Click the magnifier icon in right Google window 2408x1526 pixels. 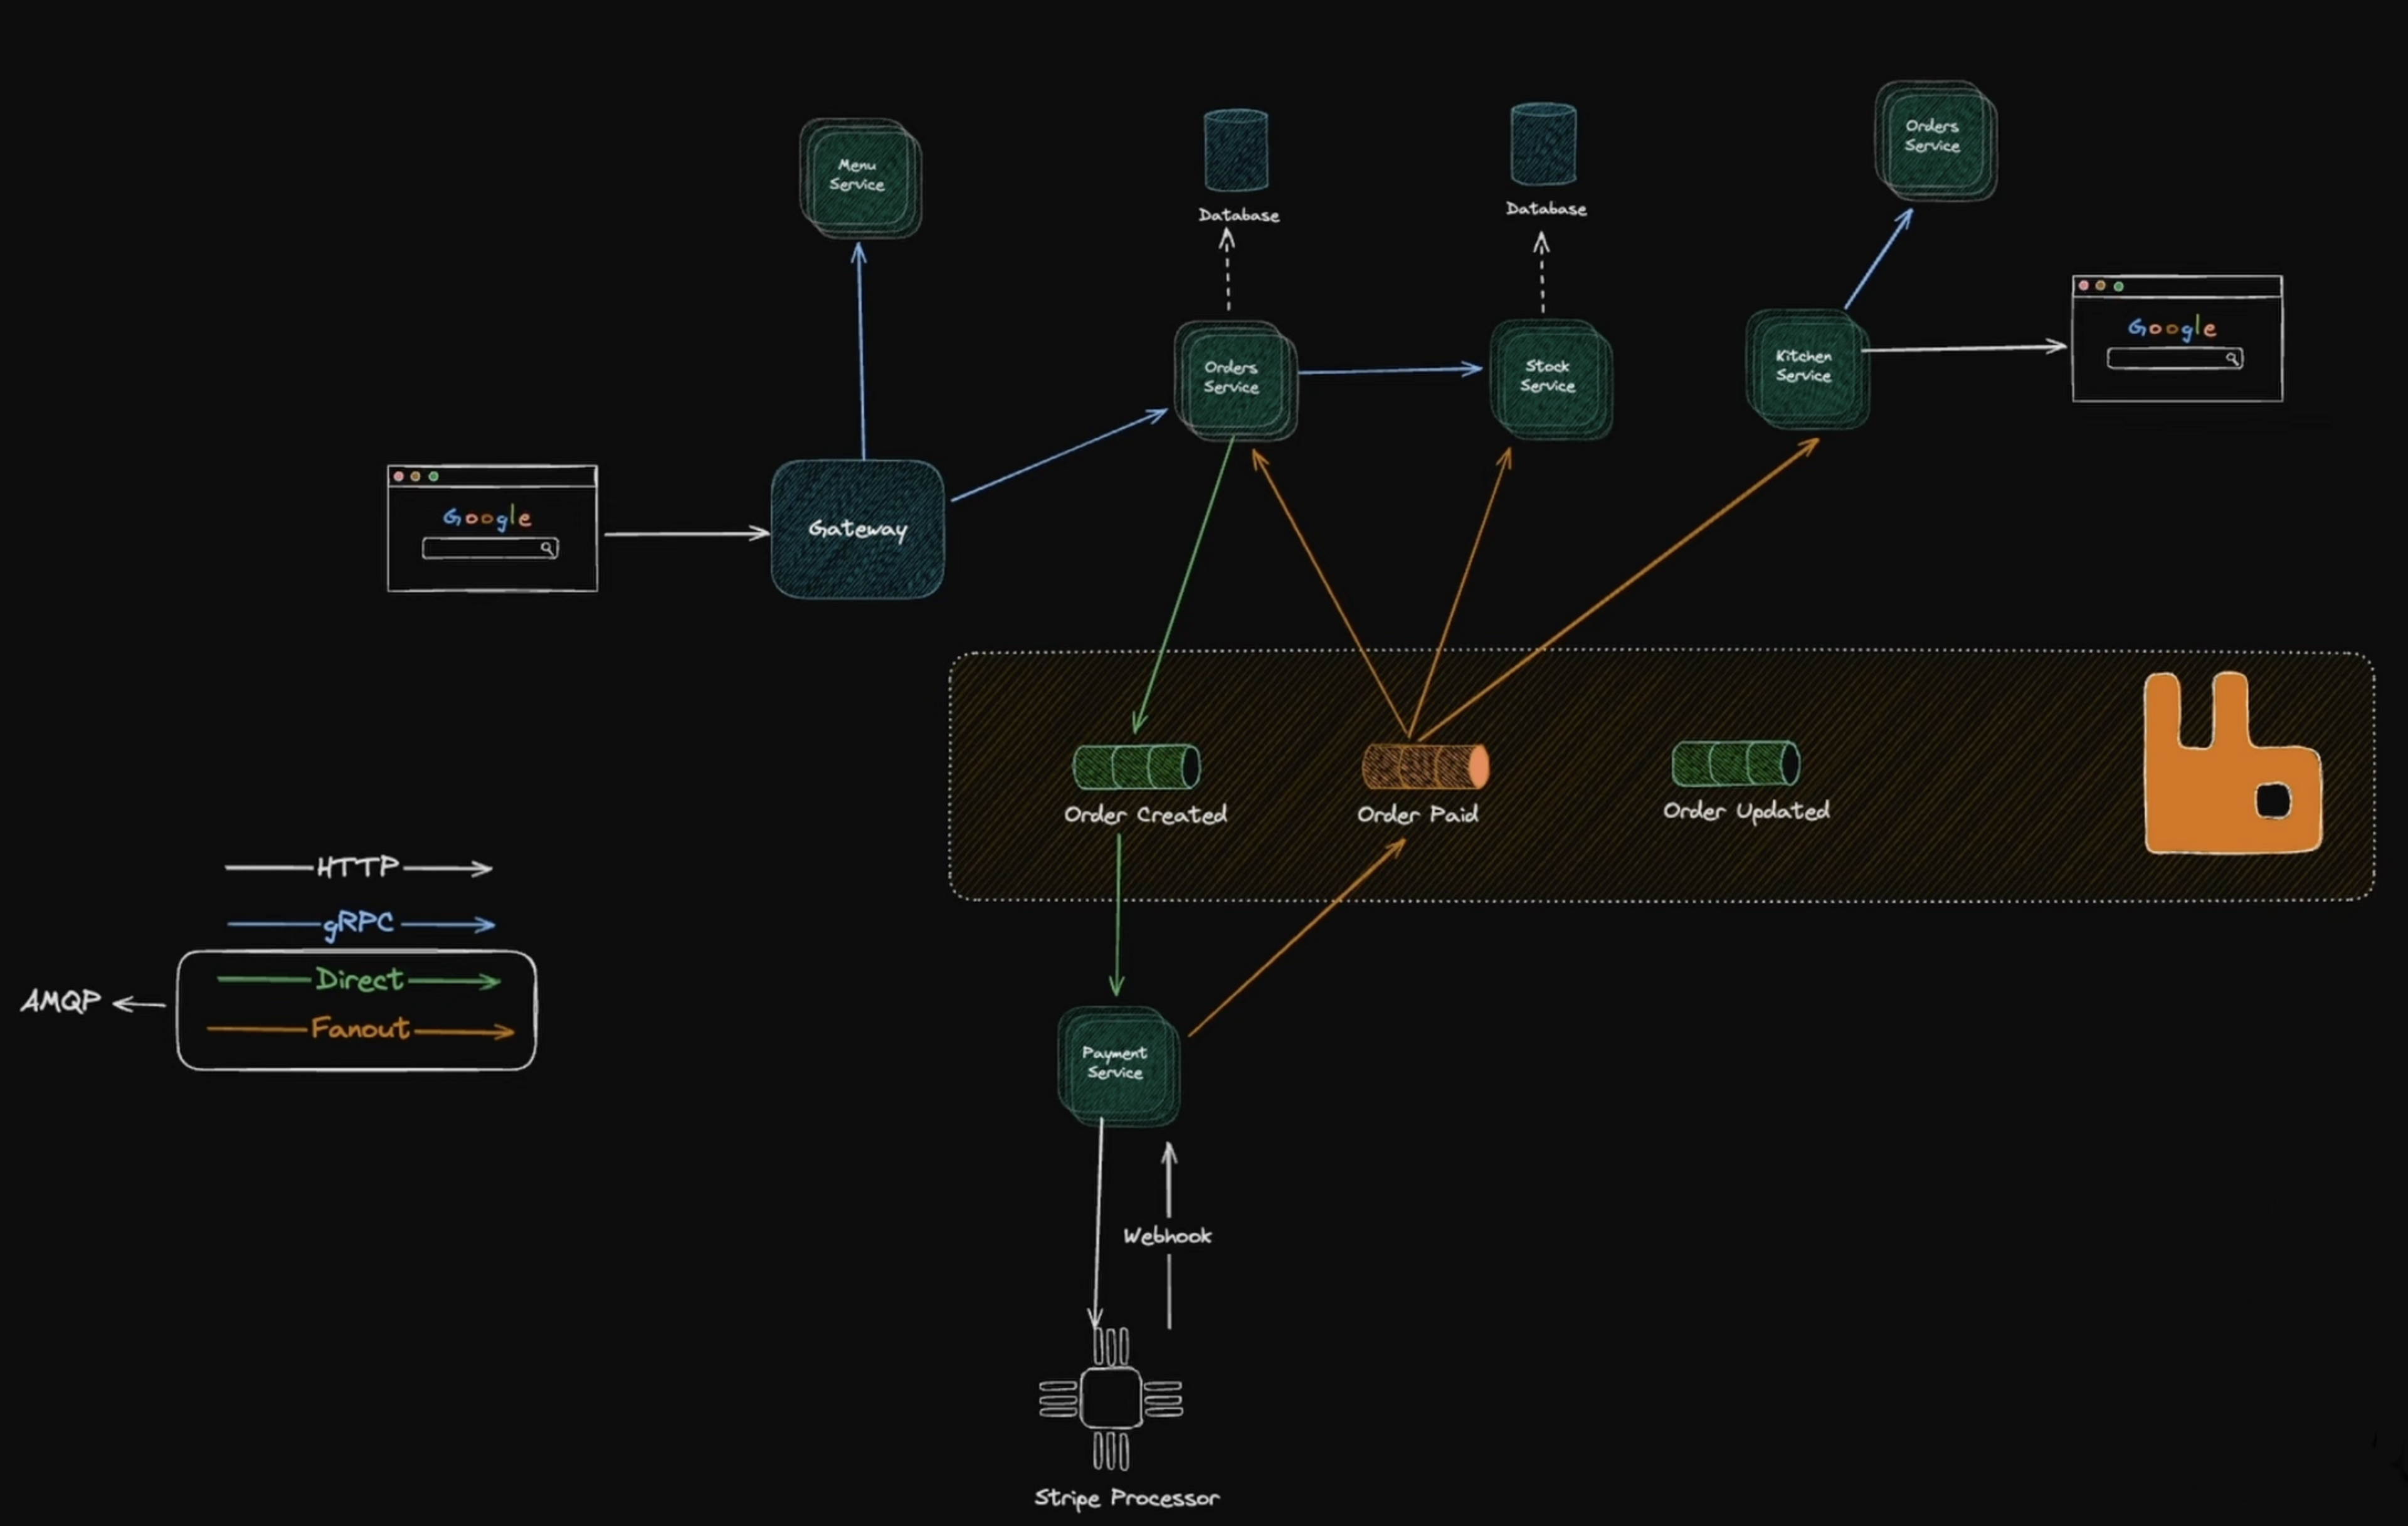(x=2233, y=358)
